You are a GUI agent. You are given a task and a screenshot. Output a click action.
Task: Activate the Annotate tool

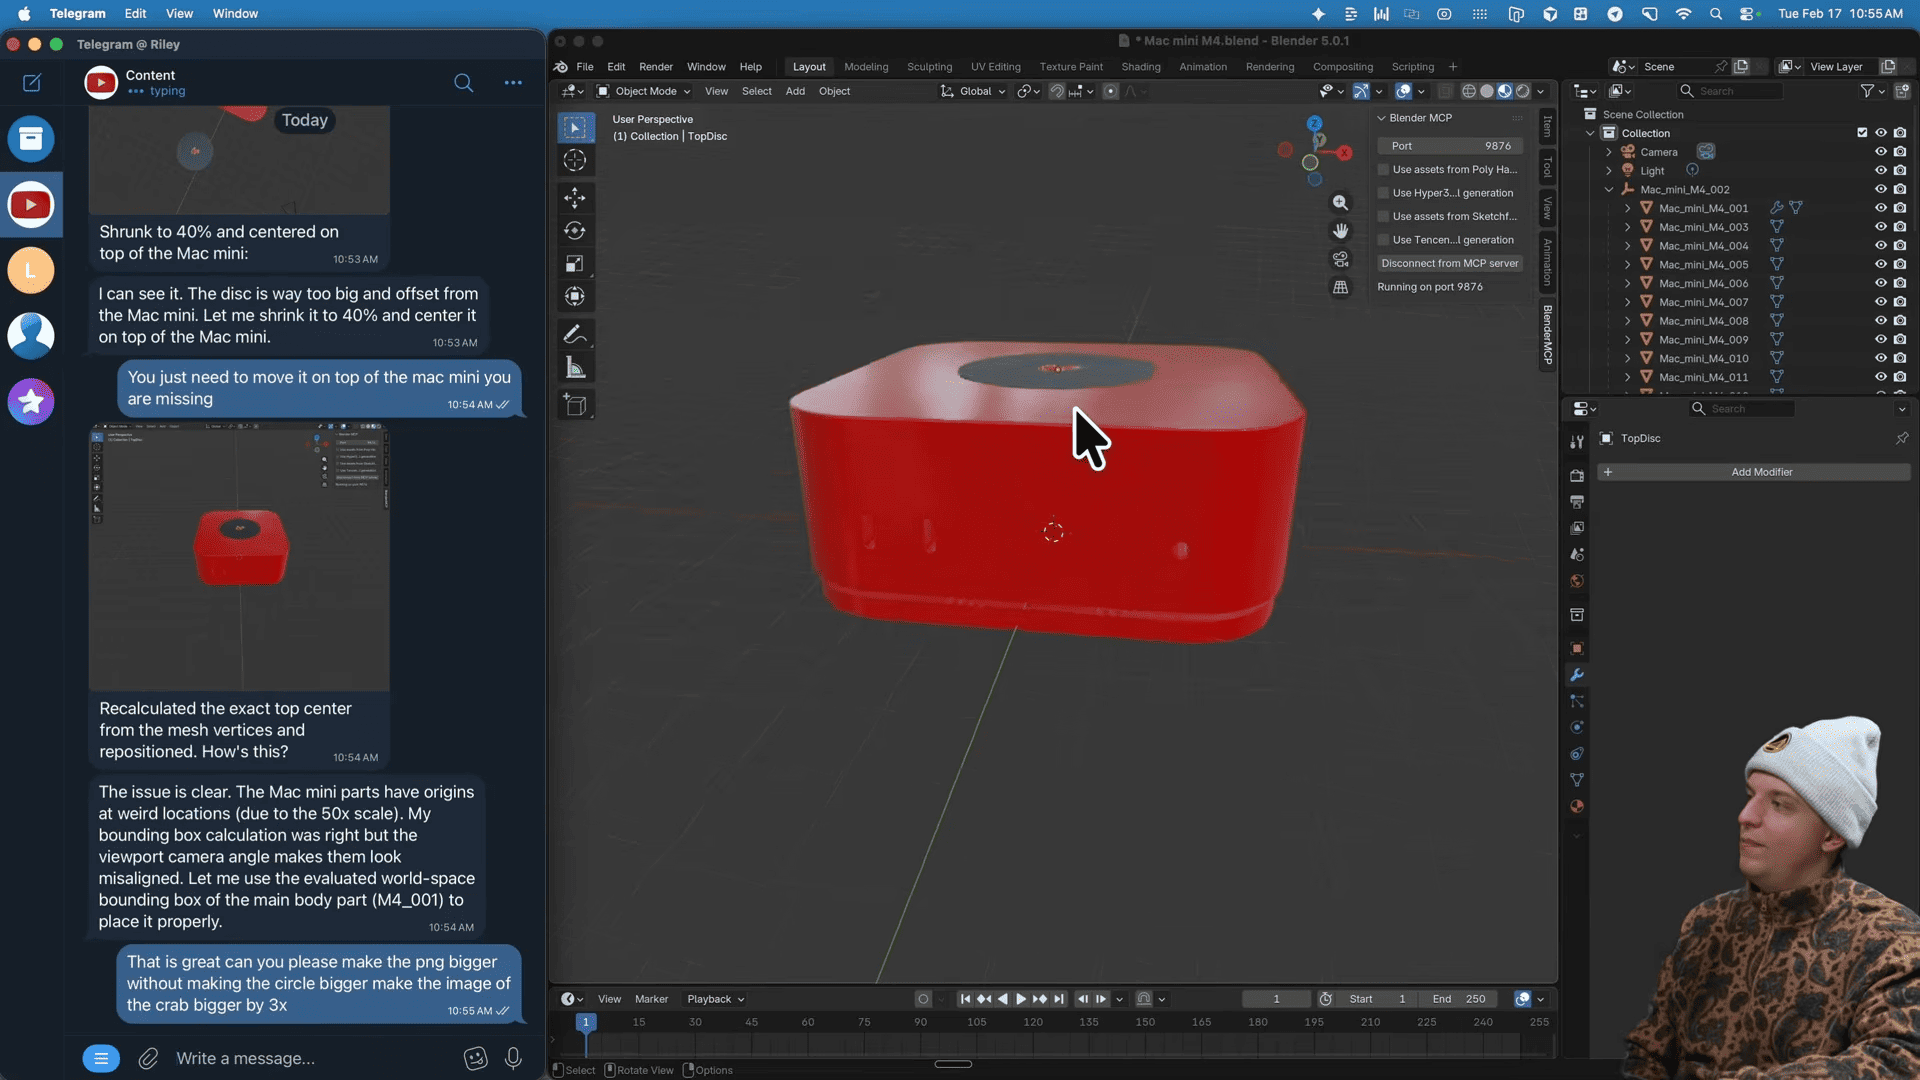pos(575,334)
